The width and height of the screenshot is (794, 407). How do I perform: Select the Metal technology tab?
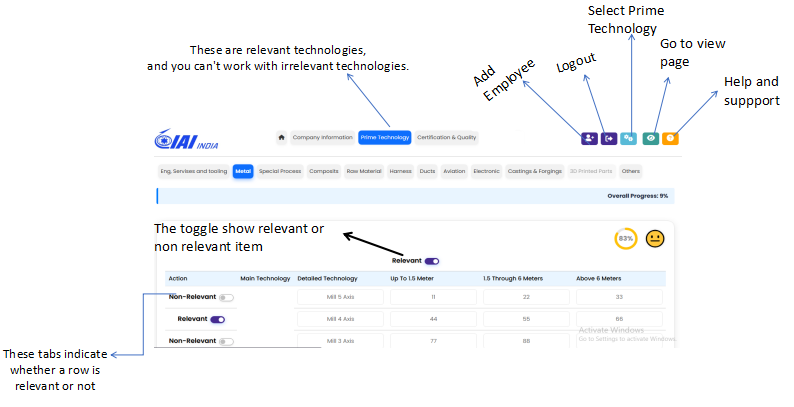pos(243,171)
